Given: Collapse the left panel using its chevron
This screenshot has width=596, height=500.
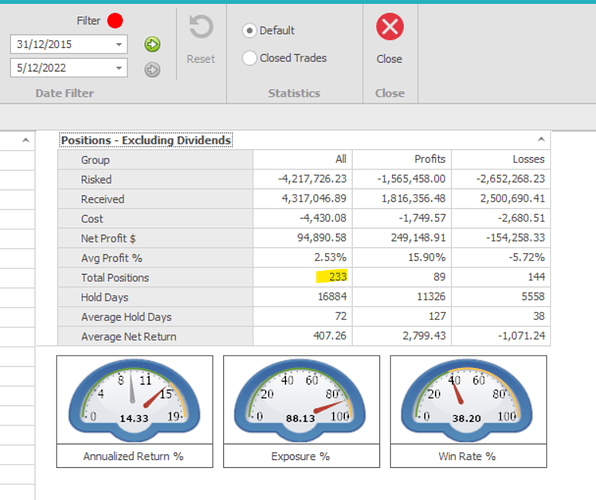Looking at the screenshot, I should pos(25,140).
